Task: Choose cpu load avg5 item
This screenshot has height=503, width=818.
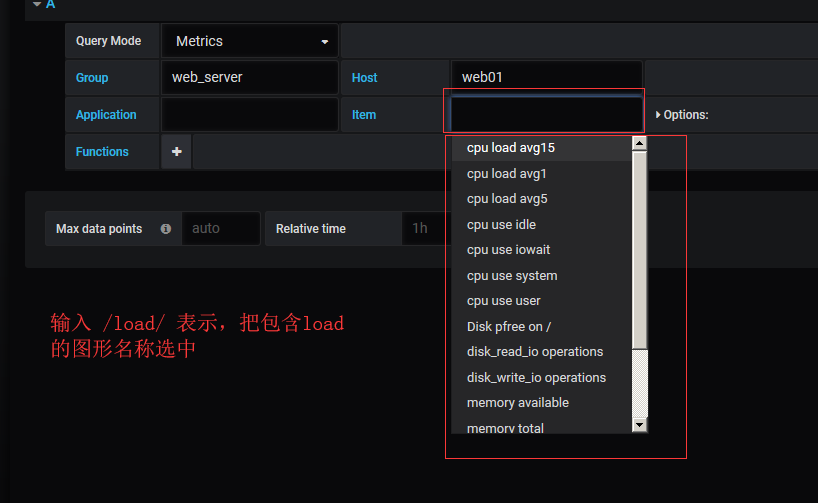Action: (507, 199)
